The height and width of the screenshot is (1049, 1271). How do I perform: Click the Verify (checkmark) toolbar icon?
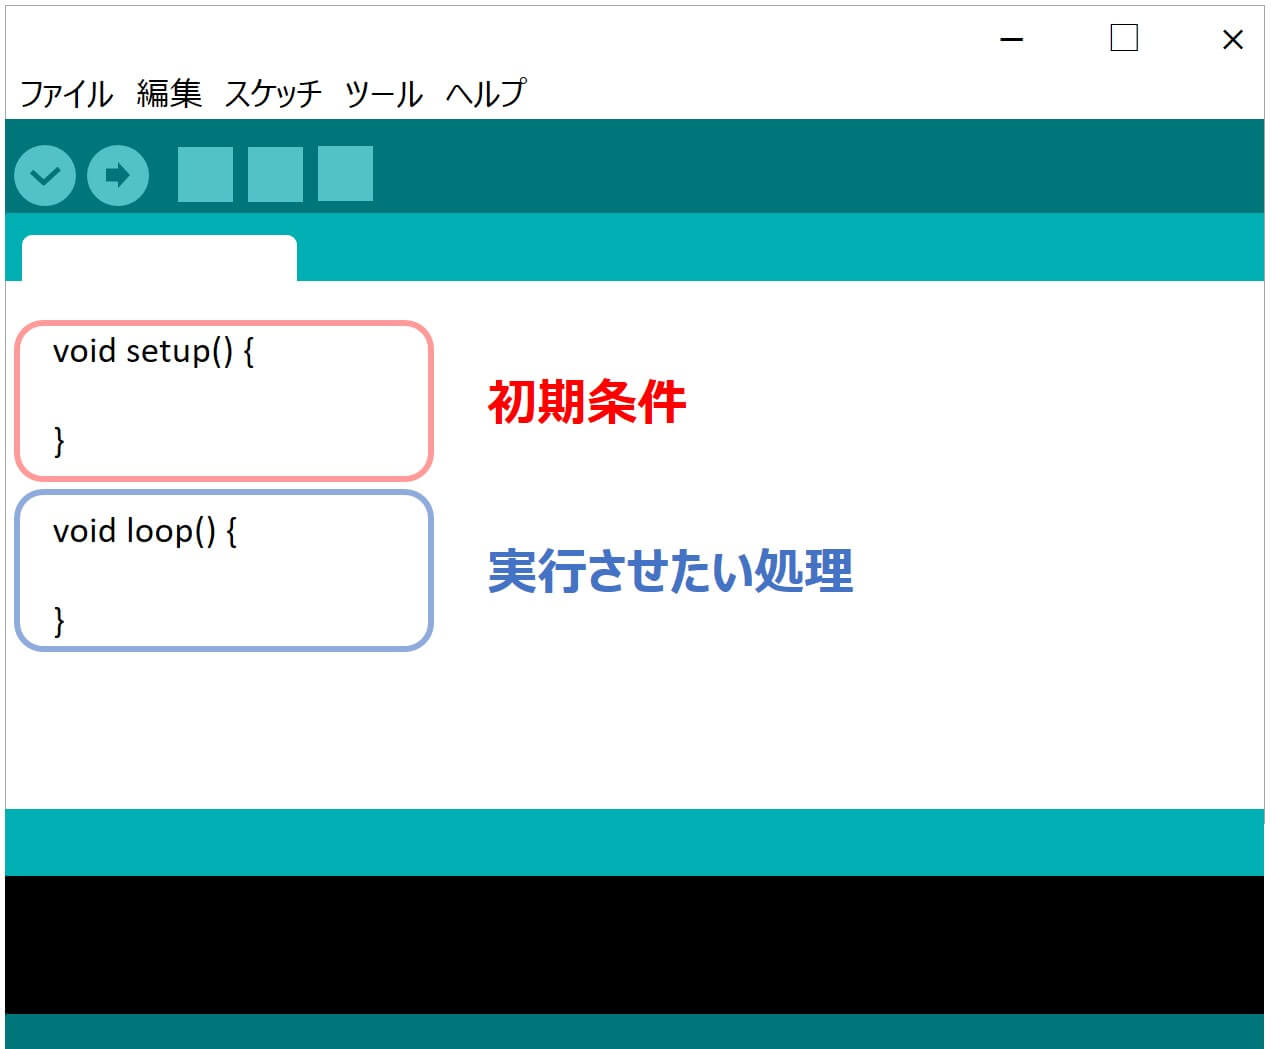tap(44, 175)
